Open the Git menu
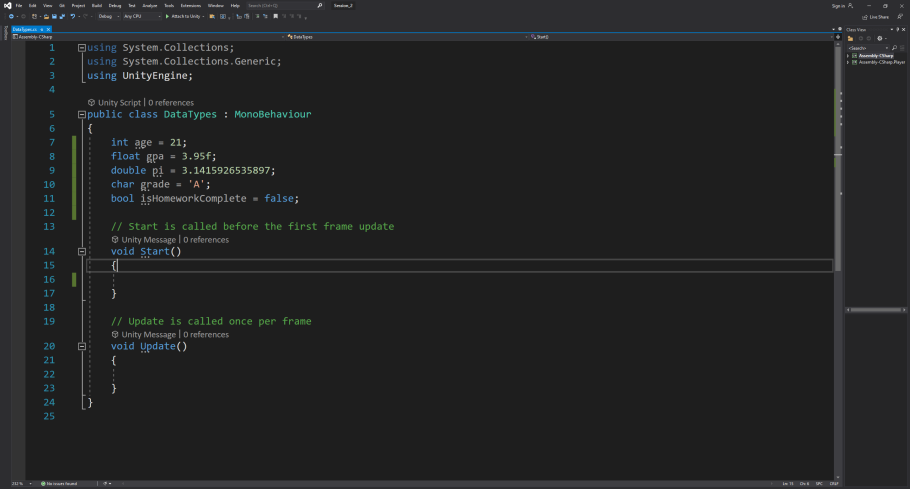 [x=62, y=5]
